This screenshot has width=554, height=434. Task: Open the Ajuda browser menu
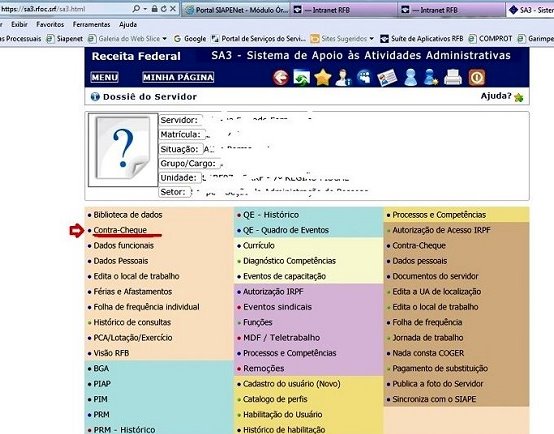128,24
